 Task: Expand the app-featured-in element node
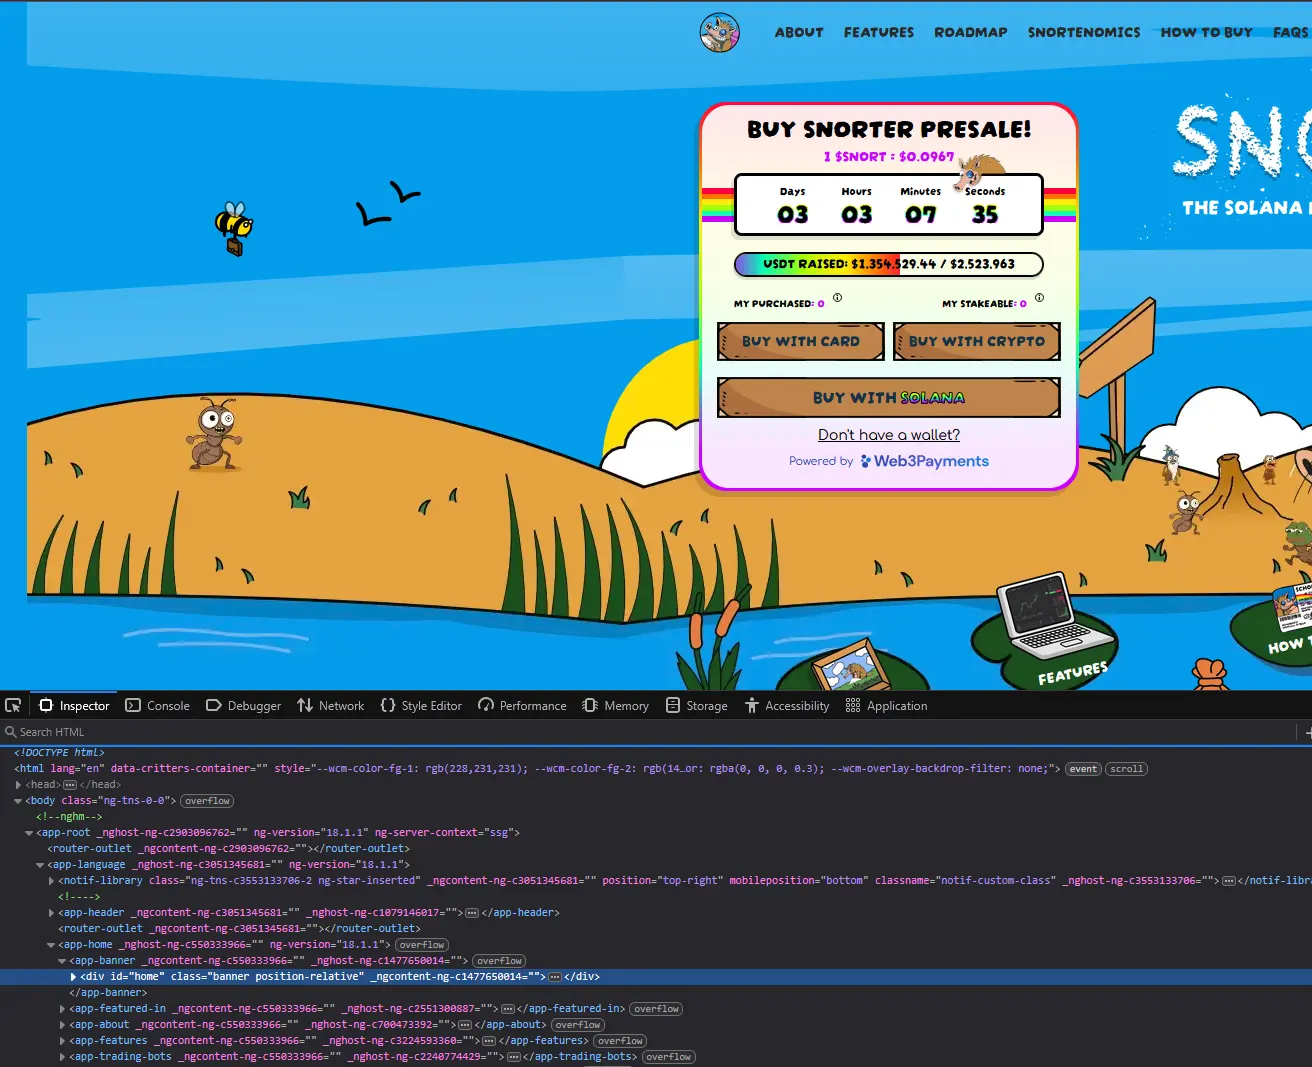[x=62, y=1009]
